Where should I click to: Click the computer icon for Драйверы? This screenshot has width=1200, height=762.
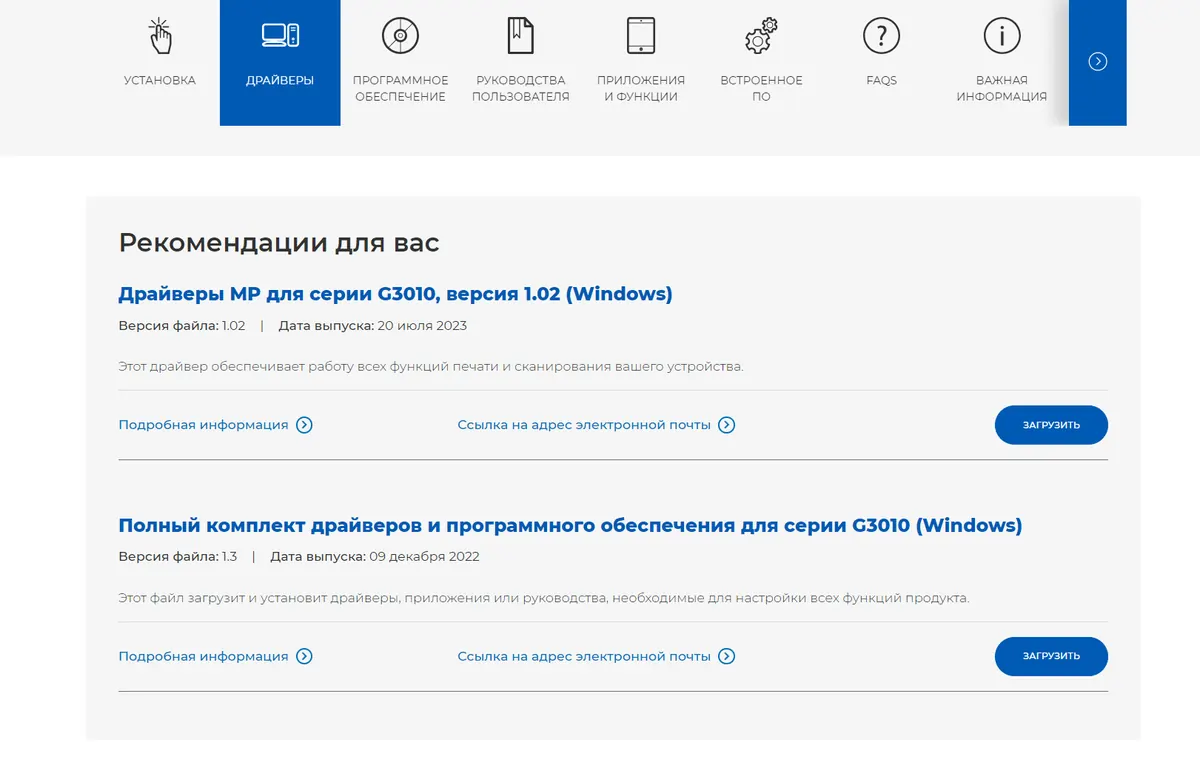coord(280,36)
